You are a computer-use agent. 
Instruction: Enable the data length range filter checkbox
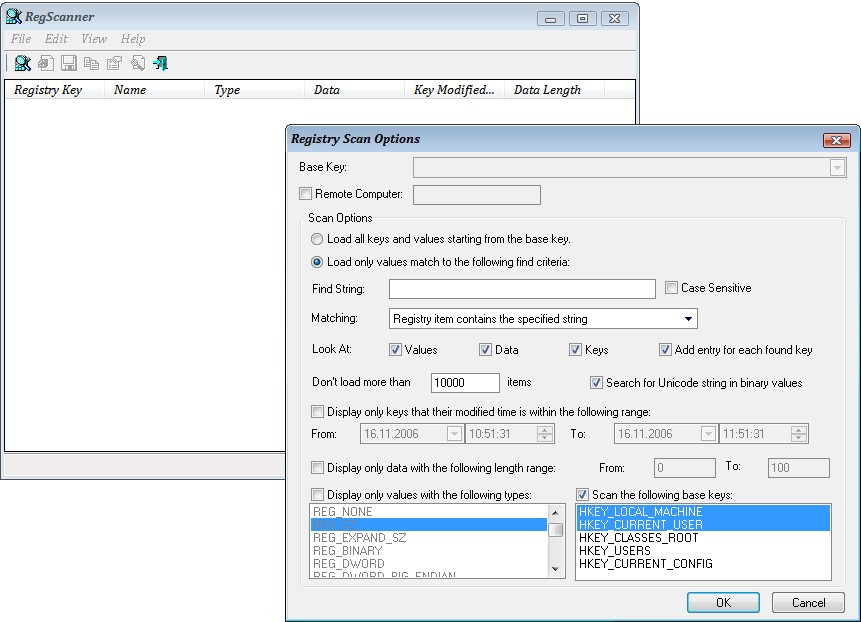coord(317,468)
